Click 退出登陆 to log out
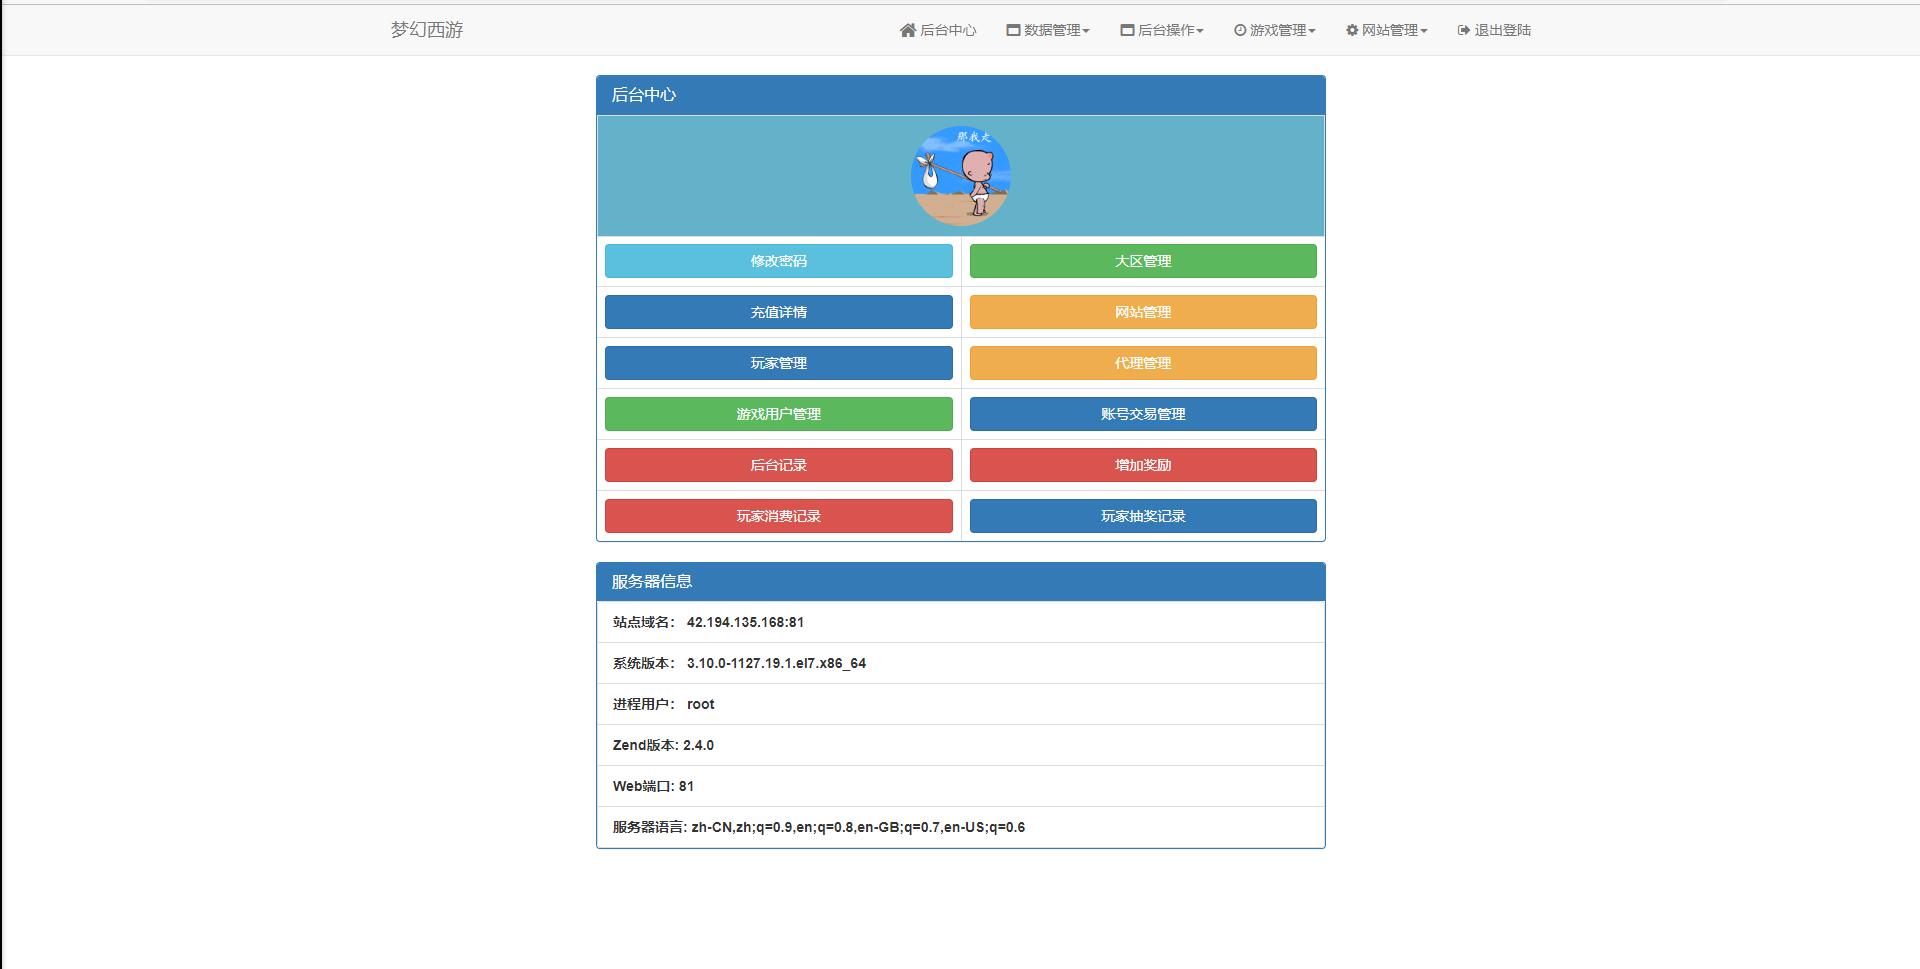 (x=1493, y=30)
